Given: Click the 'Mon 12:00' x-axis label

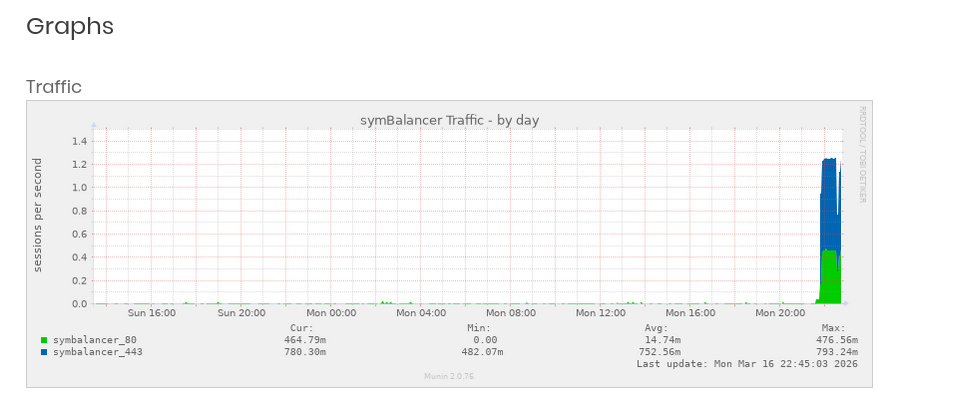Looking at the screenshot, I should [601, 313].
